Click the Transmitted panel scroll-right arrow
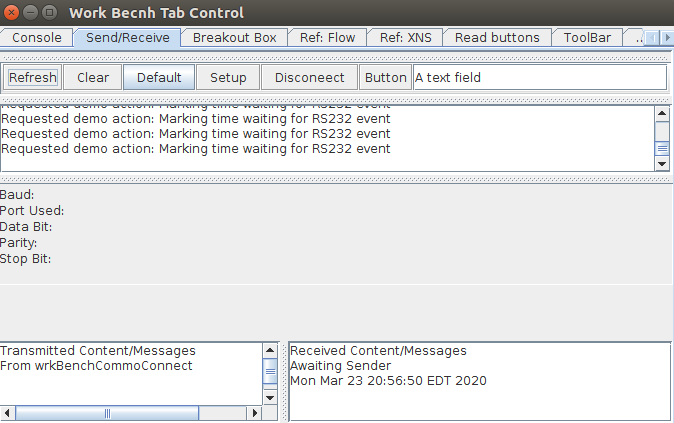Viewport: 674px width, 423px height. coord(254,412)
